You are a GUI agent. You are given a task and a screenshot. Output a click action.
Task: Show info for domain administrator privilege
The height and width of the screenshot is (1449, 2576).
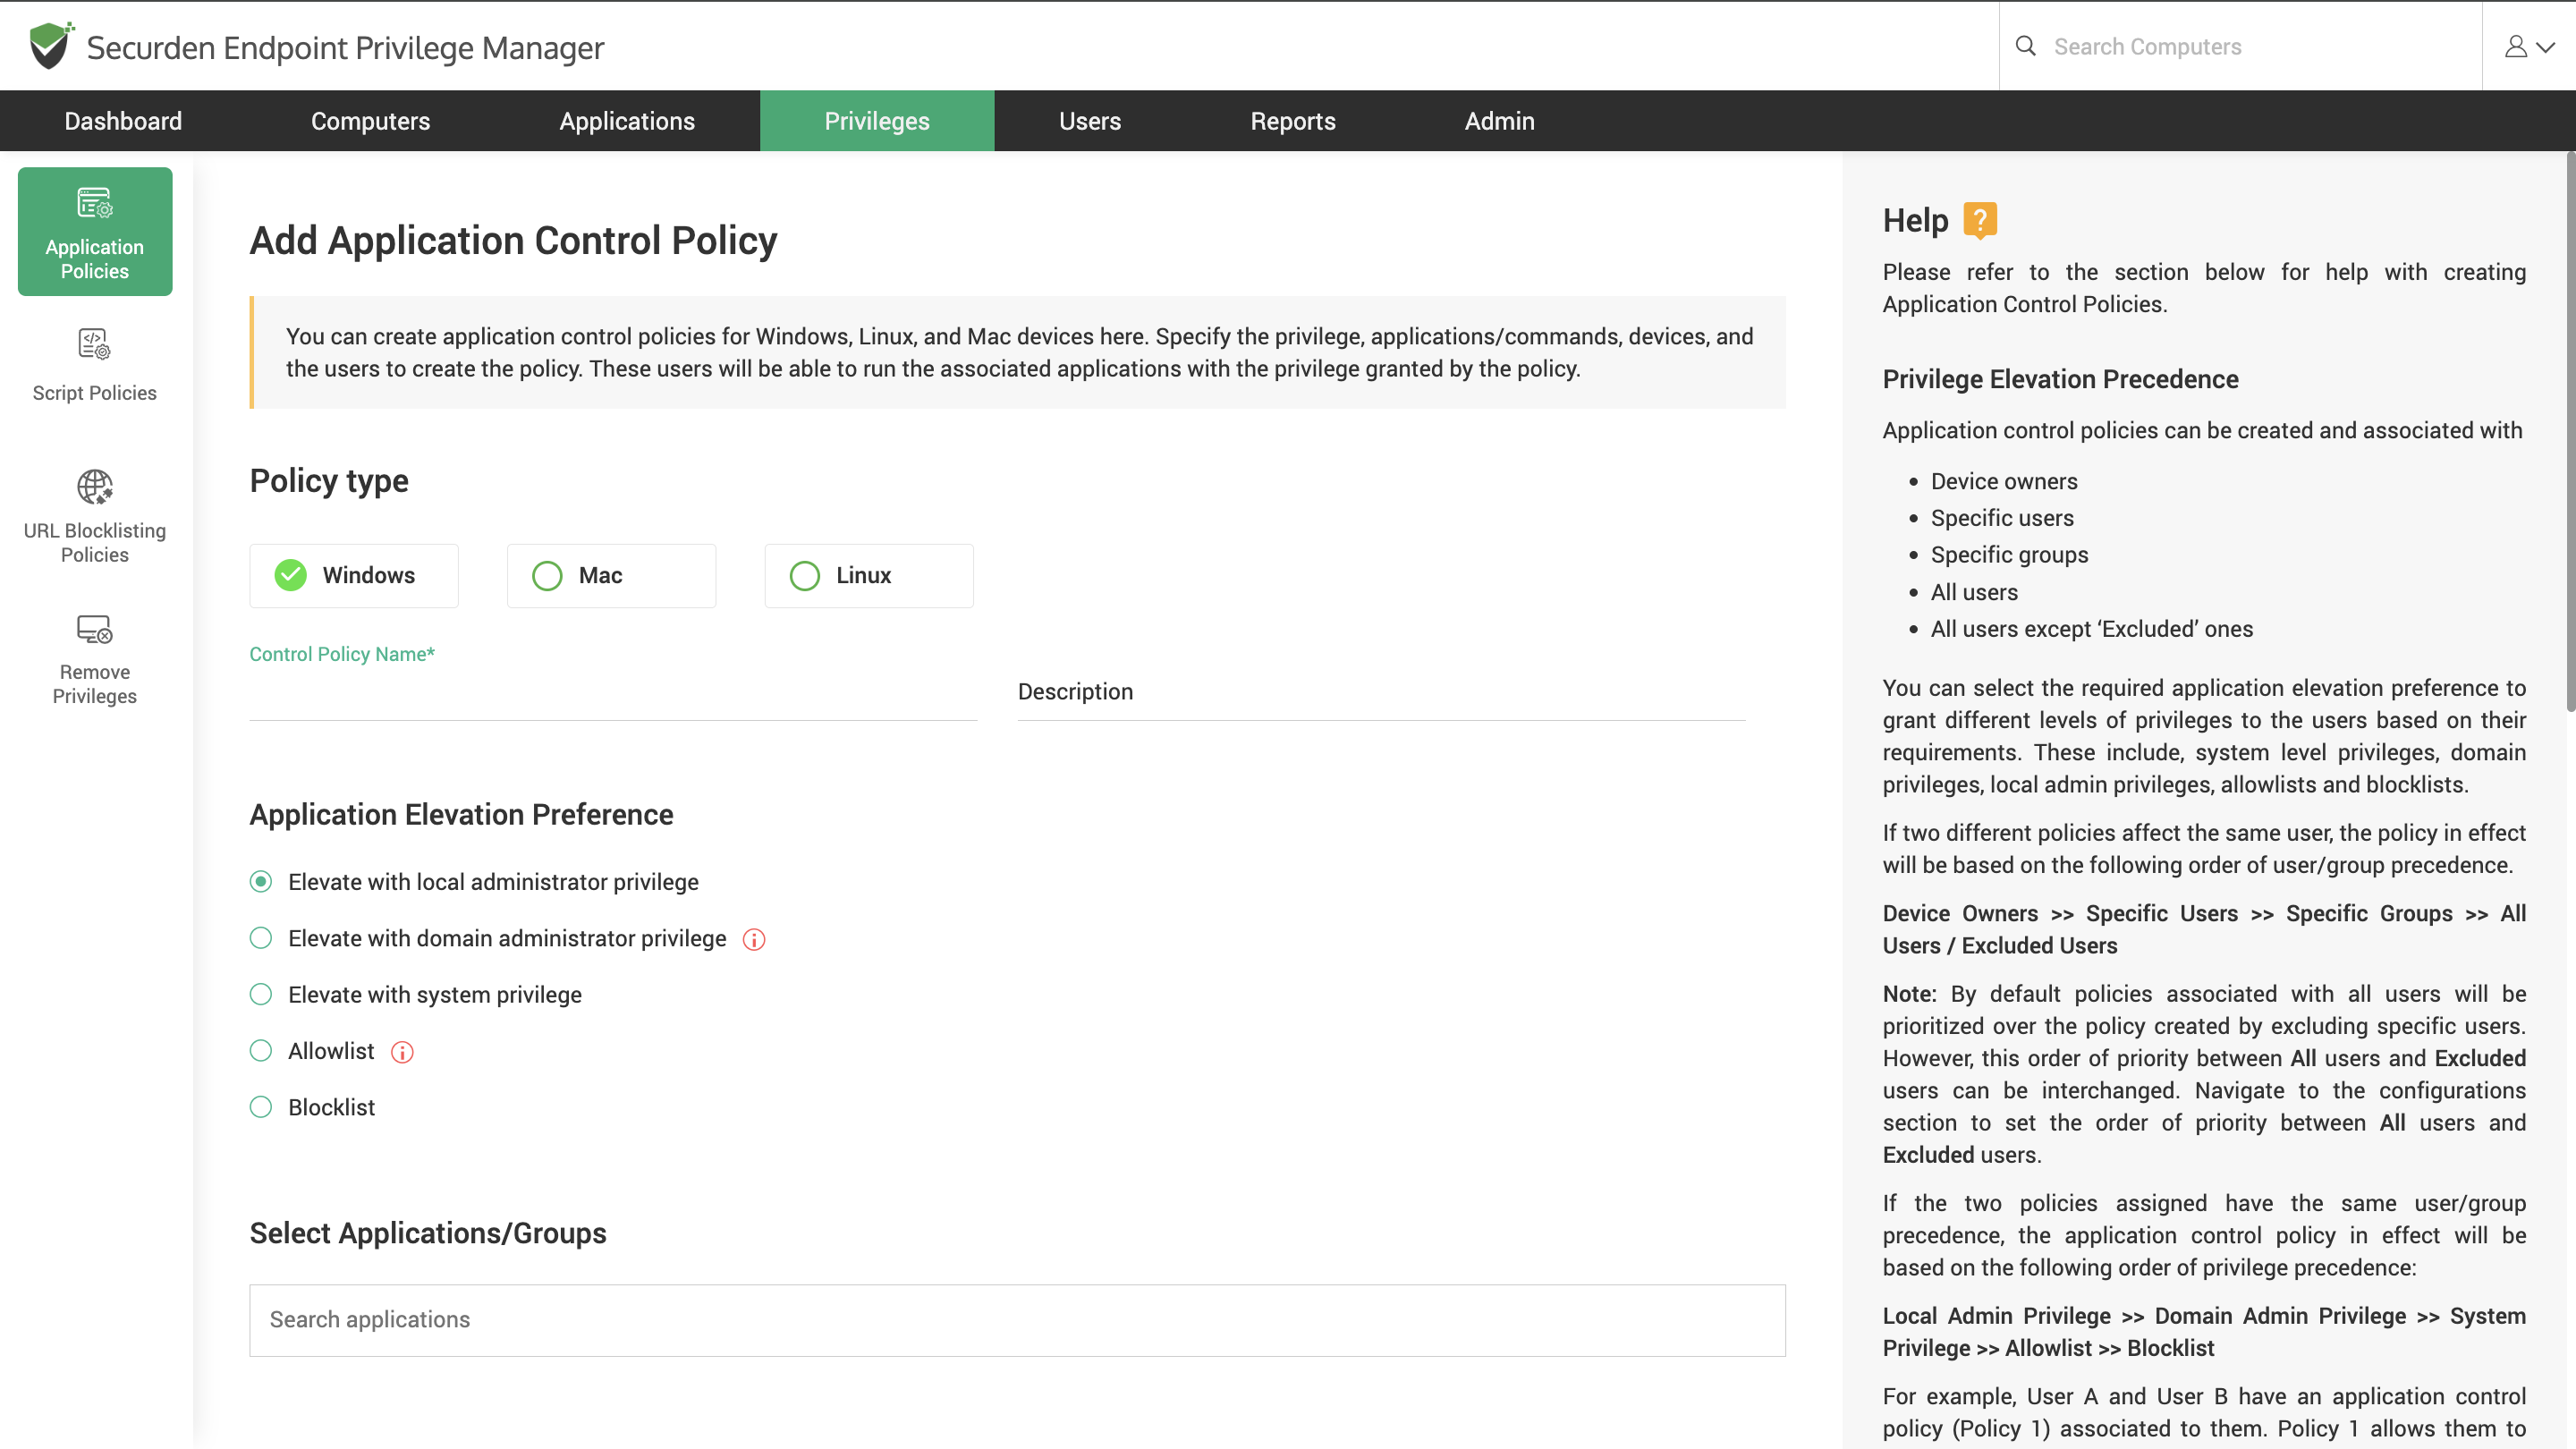pos(754,939)
